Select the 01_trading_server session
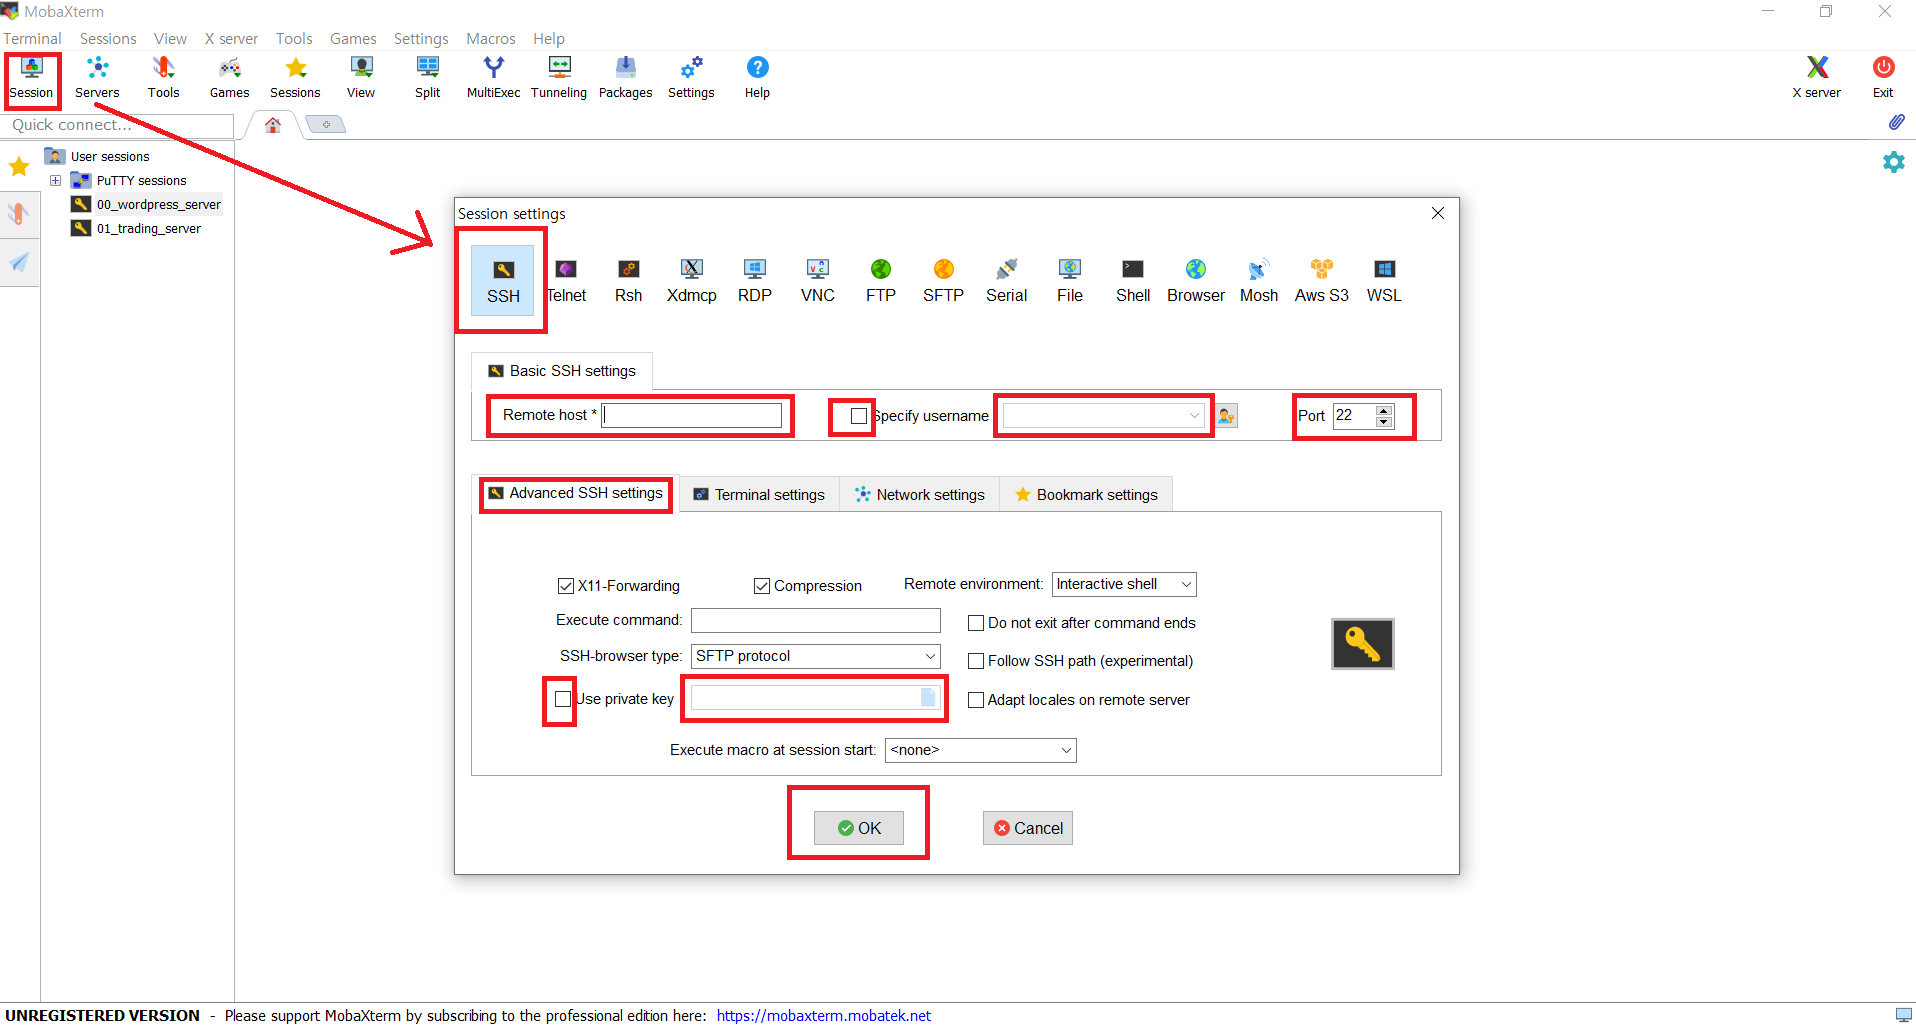The image size is (1916, 1026). coord(136,229)
